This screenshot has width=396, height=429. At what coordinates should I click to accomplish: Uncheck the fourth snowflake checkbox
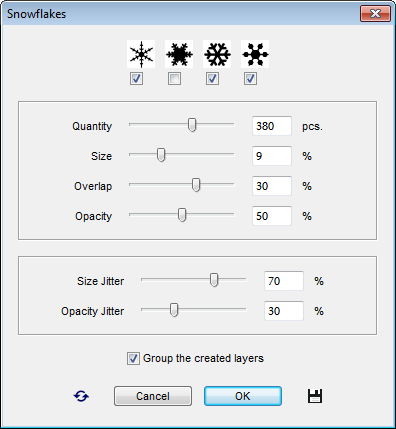click(250, 79)
